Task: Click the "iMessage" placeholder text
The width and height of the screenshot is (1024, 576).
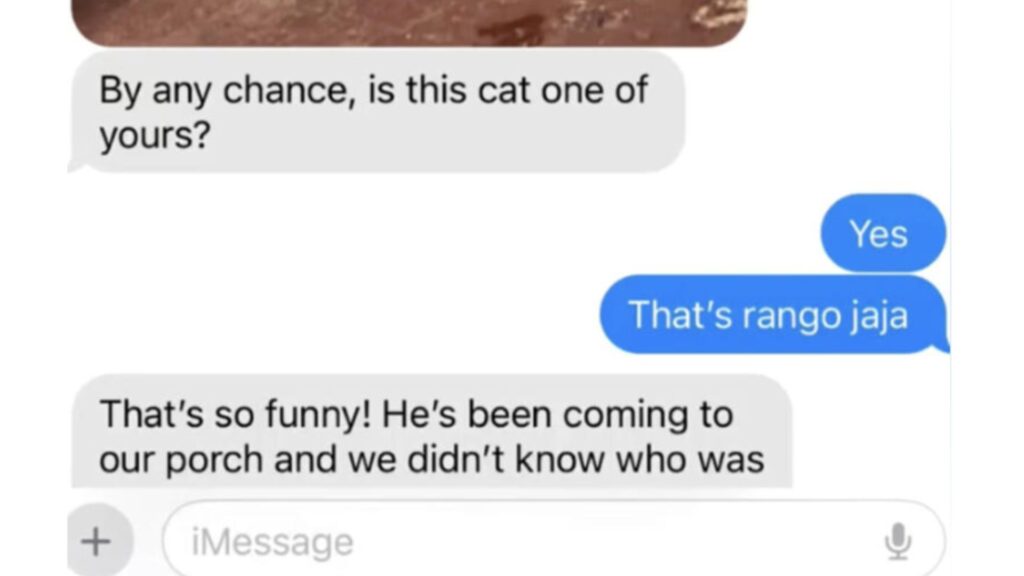Action: (x=272, y=542)
